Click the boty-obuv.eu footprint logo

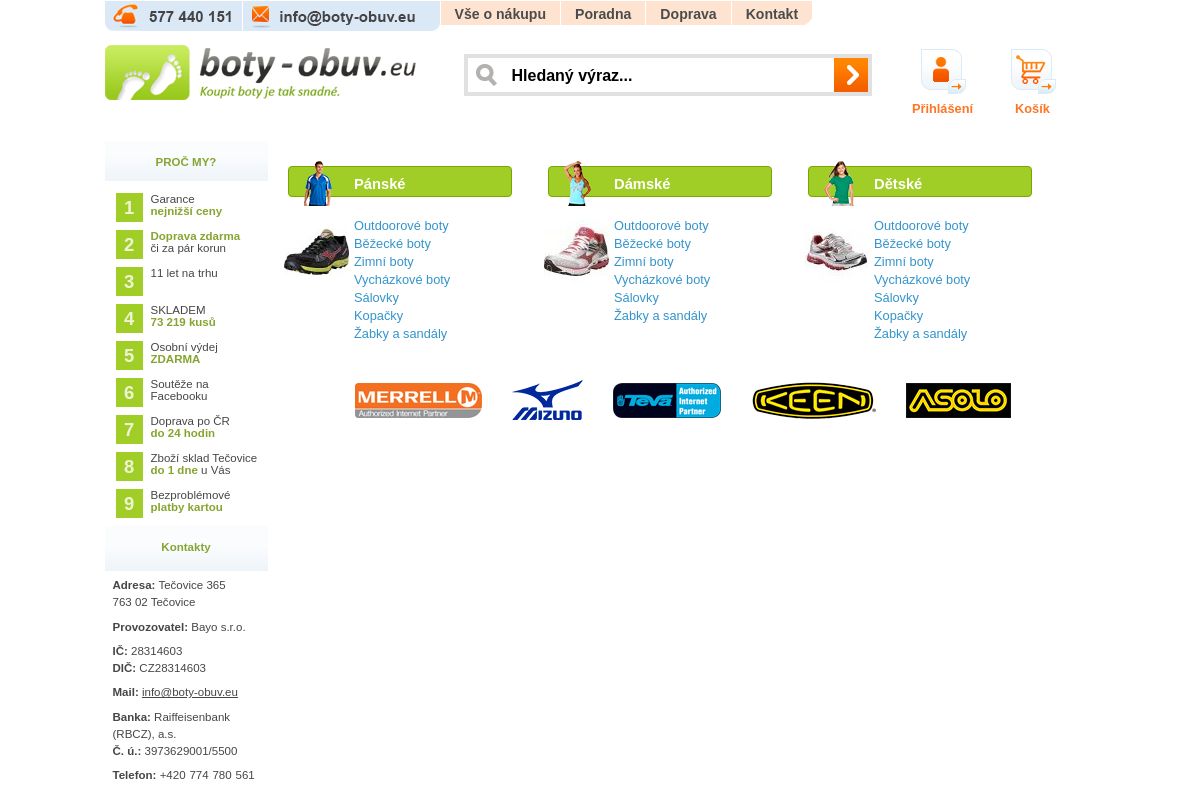point(261,72)
